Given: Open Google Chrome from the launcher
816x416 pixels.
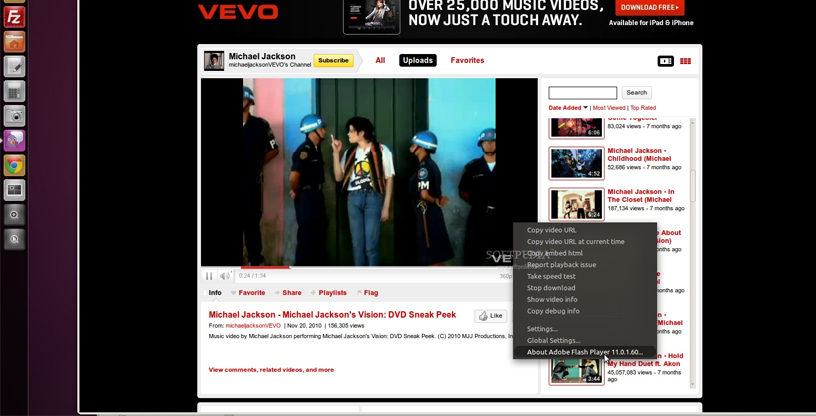Looking at the screenshot, I should 15,166.
